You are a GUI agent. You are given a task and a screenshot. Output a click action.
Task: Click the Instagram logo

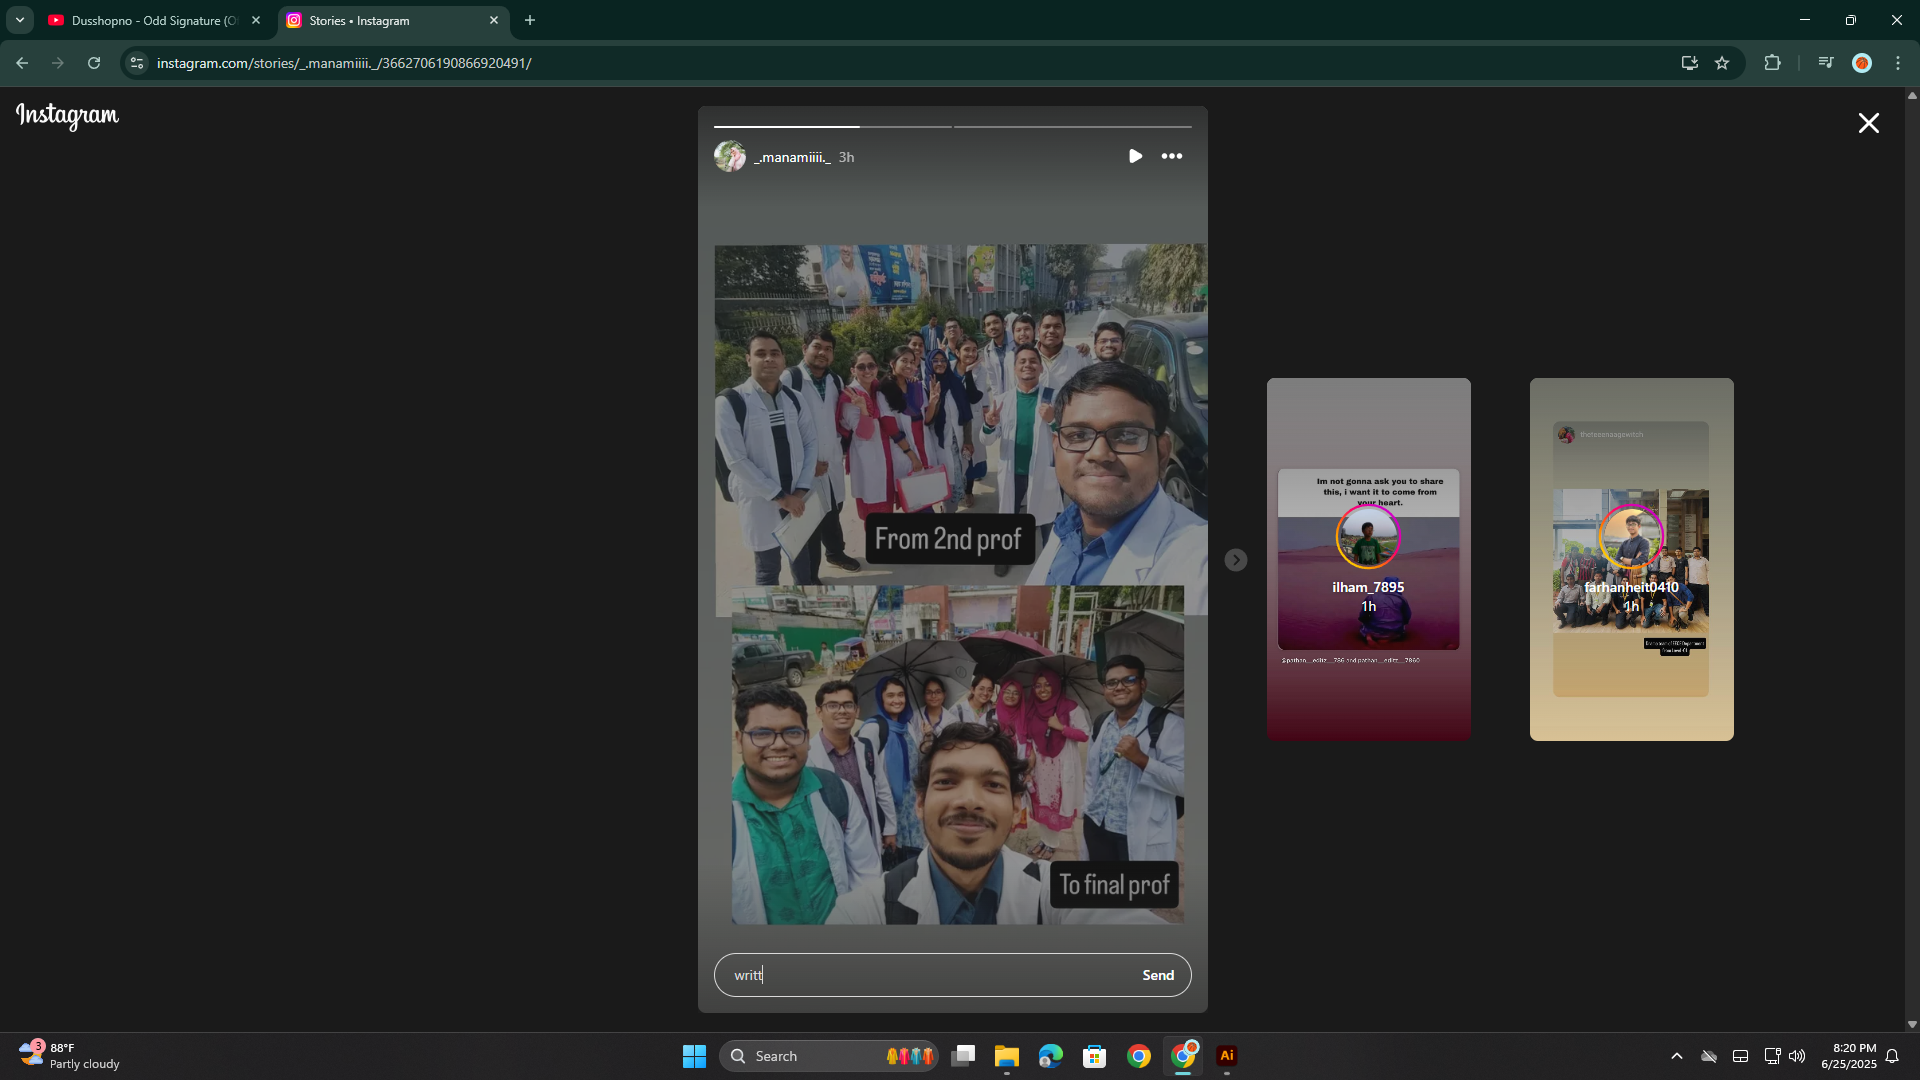coord(67,116)
